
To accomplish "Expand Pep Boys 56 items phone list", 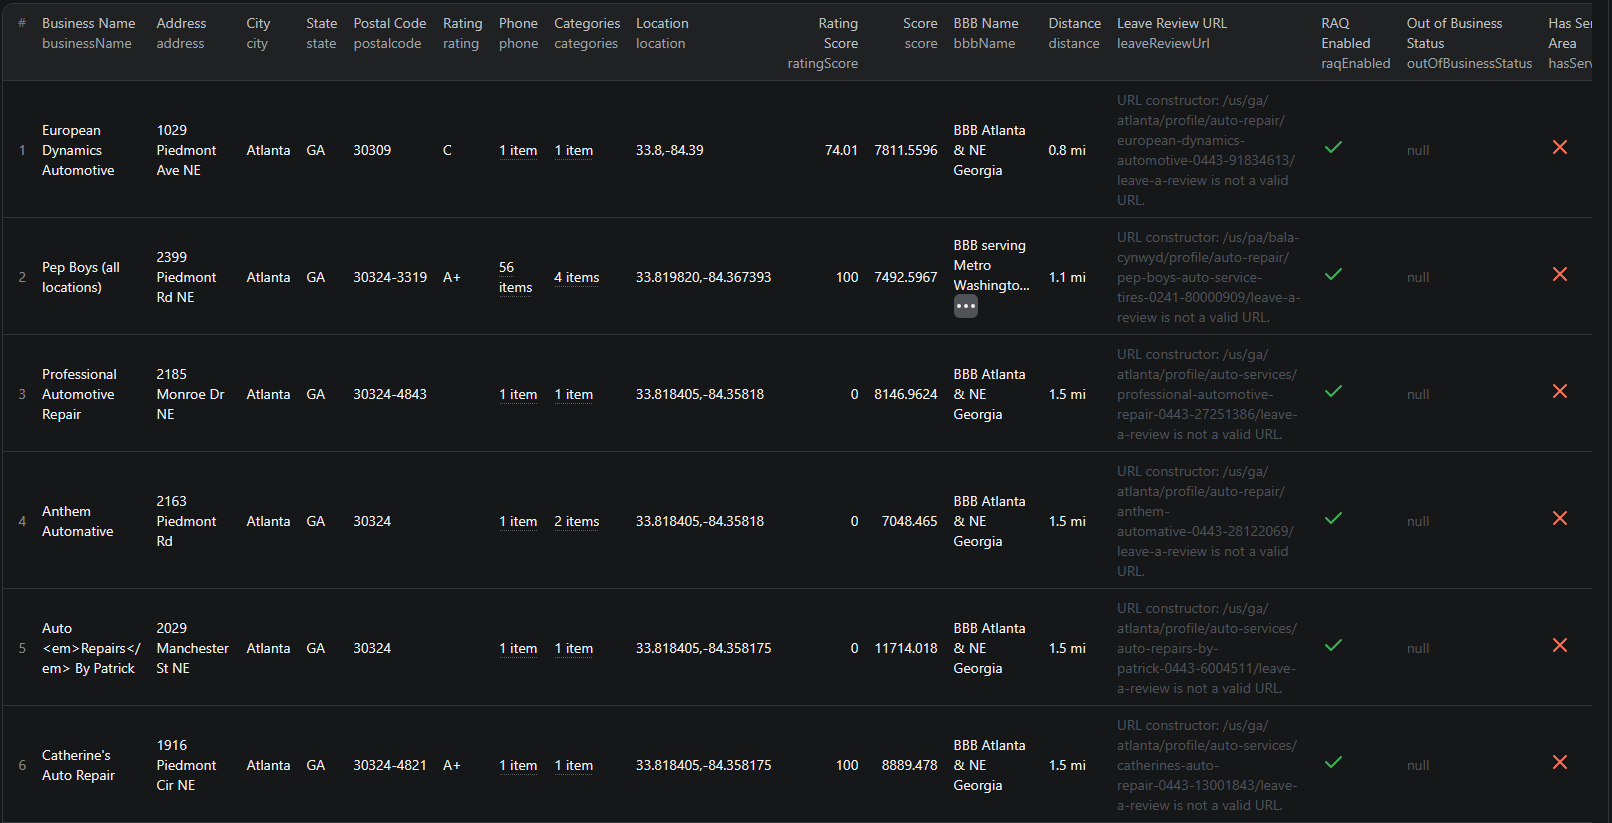I will point(515,278).
